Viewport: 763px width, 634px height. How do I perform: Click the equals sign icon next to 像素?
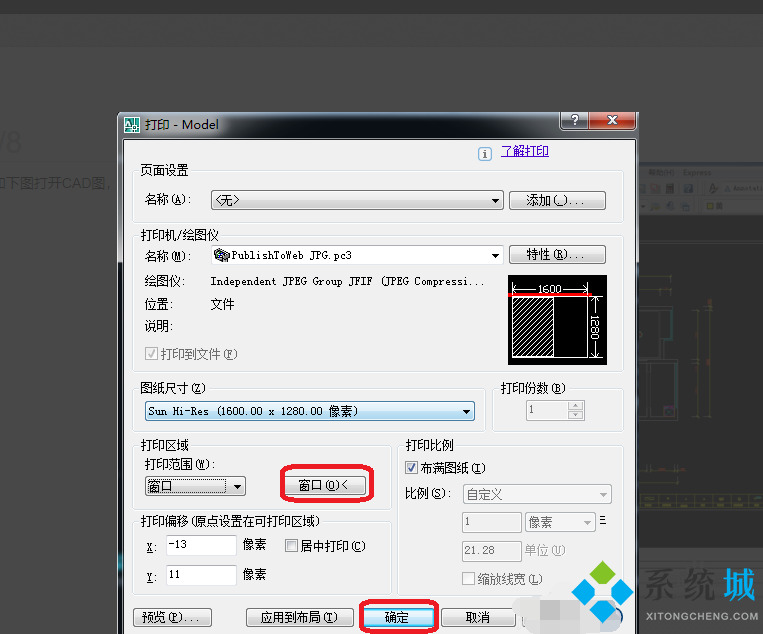[603, 521]
